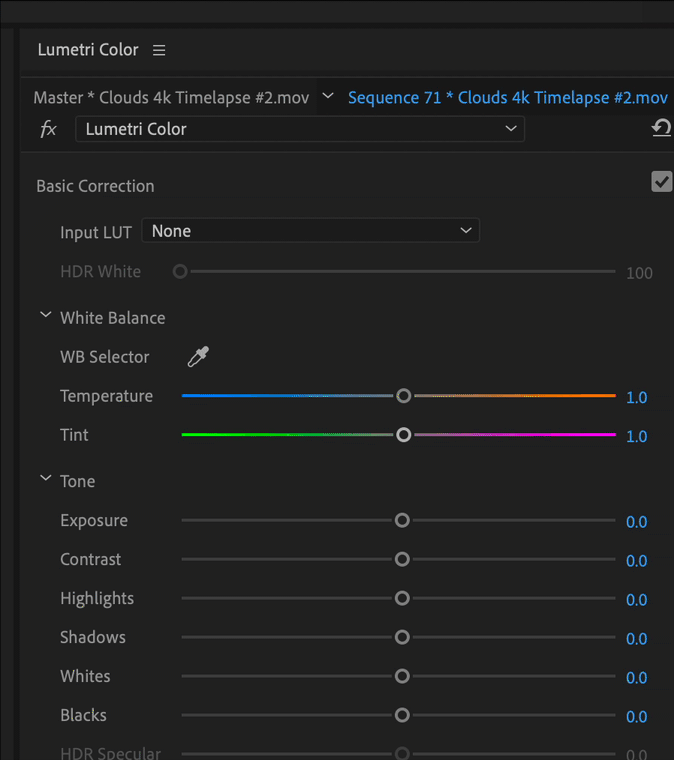
Task: Toggle the Basic Correction checkbox
Action: pos(661,181)
